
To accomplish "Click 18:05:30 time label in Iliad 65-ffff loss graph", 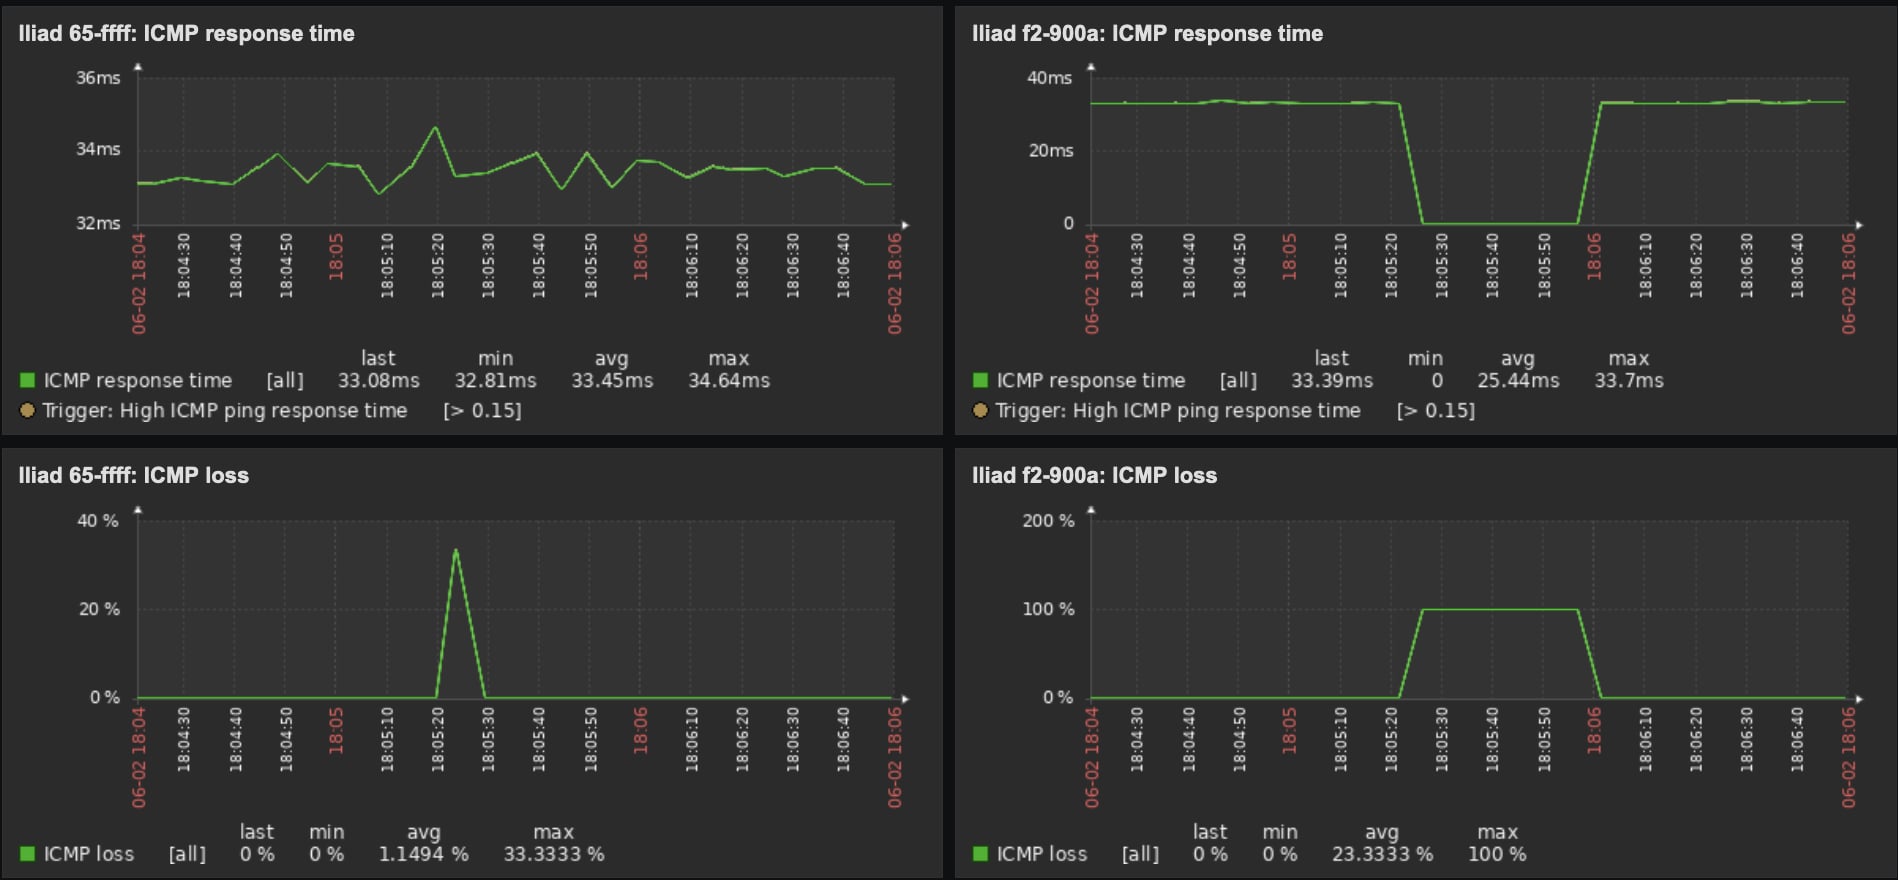I will (x=488, y=739).
